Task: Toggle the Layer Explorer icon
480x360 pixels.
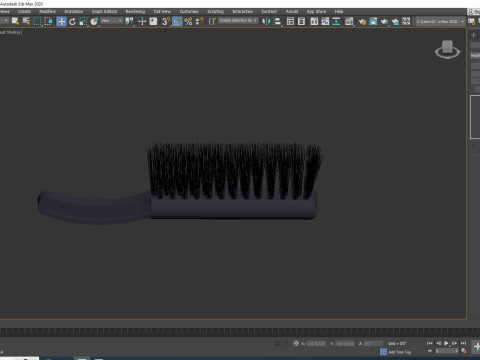Action: point(301,21)
